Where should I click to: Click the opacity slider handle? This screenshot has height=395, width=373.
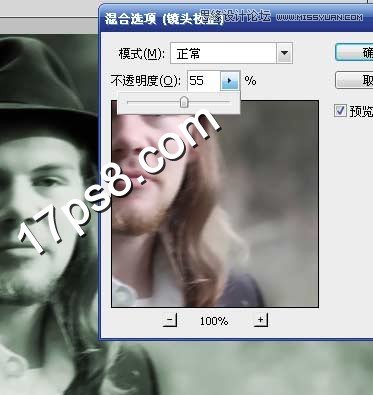point(184,102)
